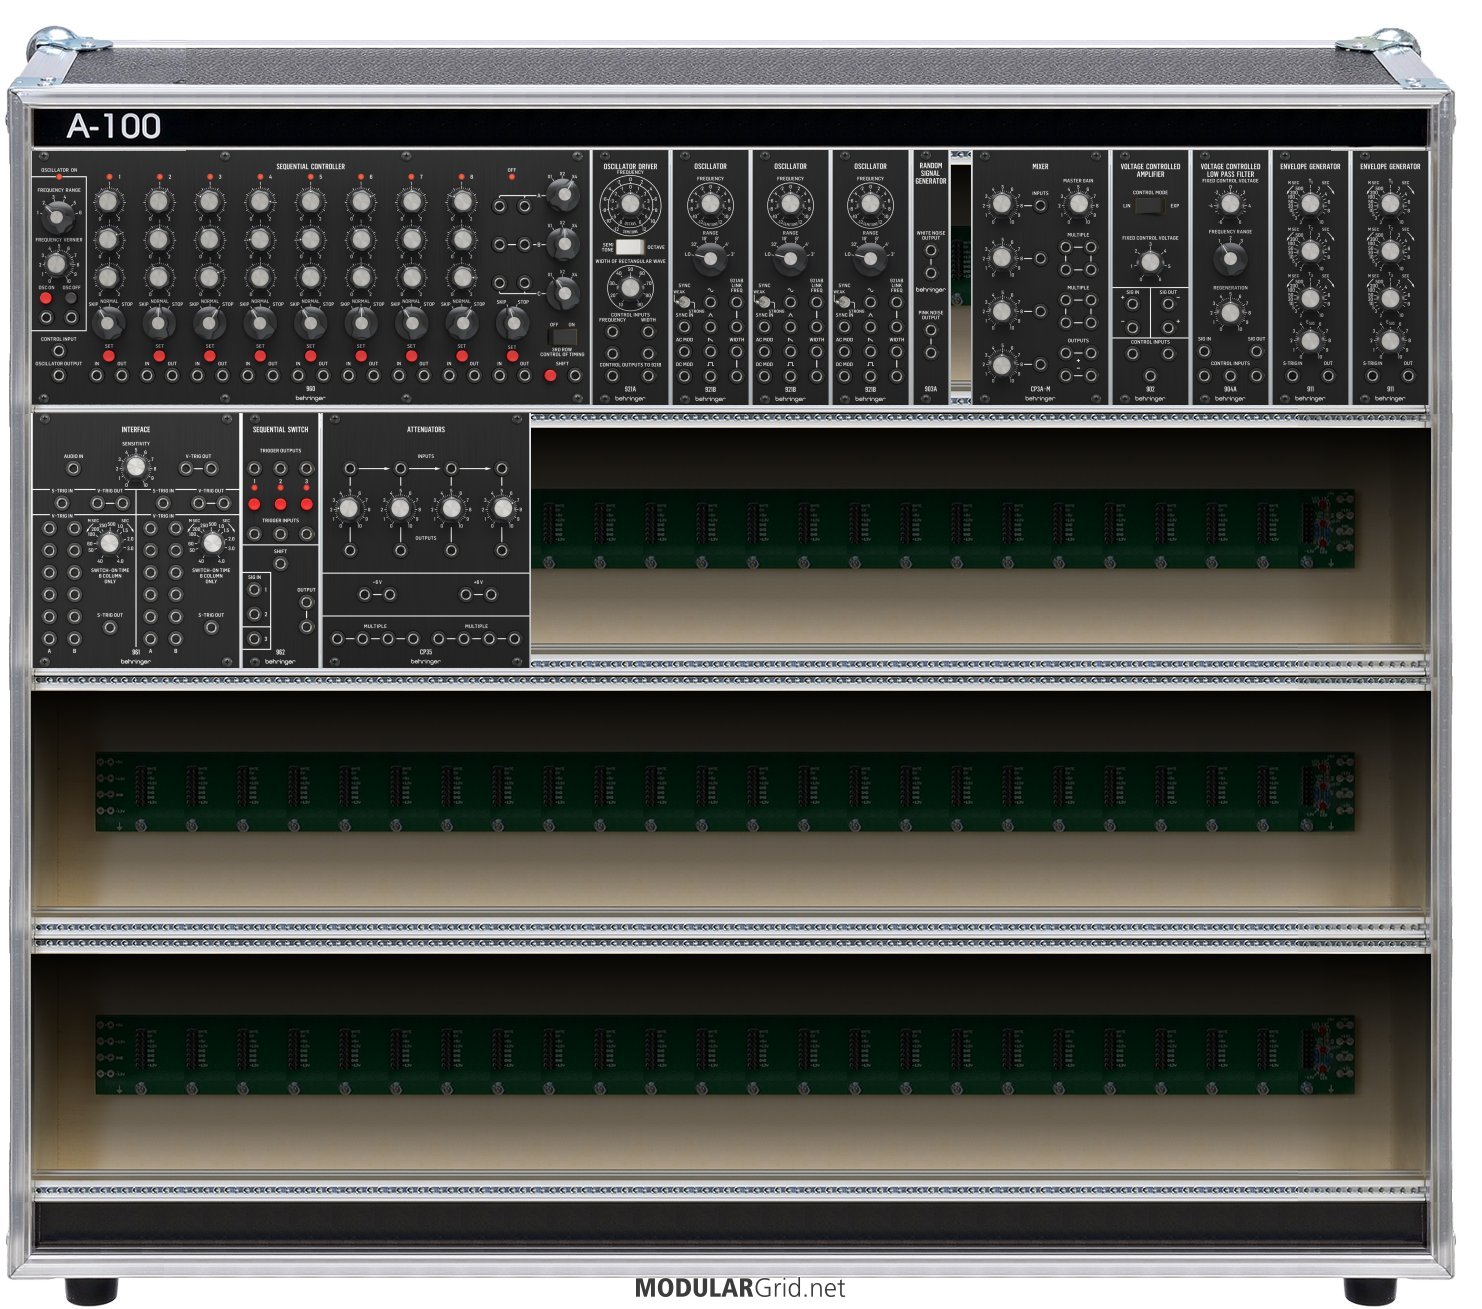Click the red OSC ON button
The width and height of the screenshot is (1482, 1309).
tap(46, 298)
